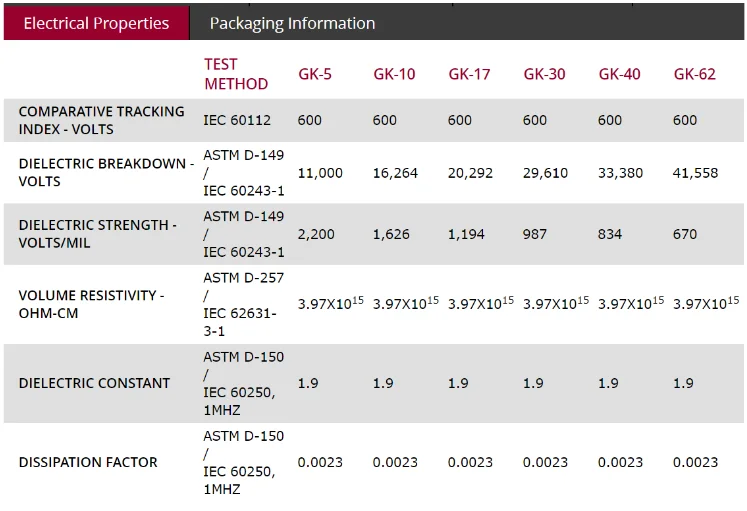The height and width of the screenshot is (511, 747).
Task: Select the 41,558 breakdown value for GK-62
Action: pos(695,173)
